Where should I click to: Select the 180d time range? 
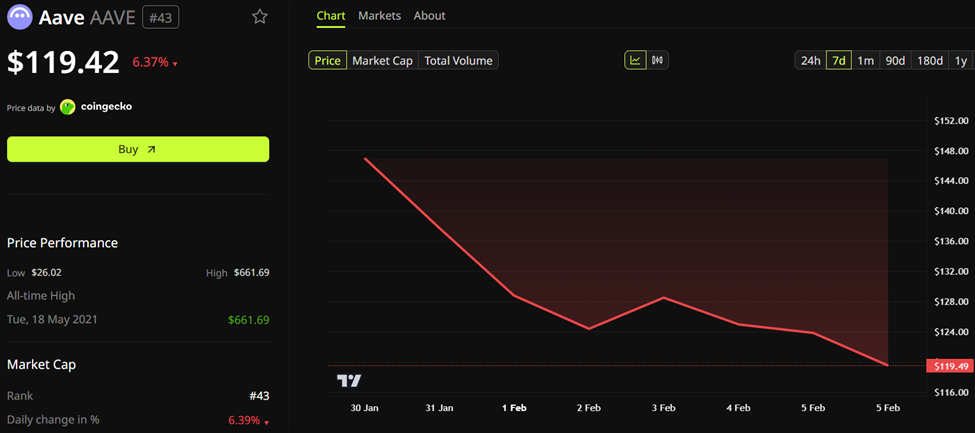click(930, 61)
